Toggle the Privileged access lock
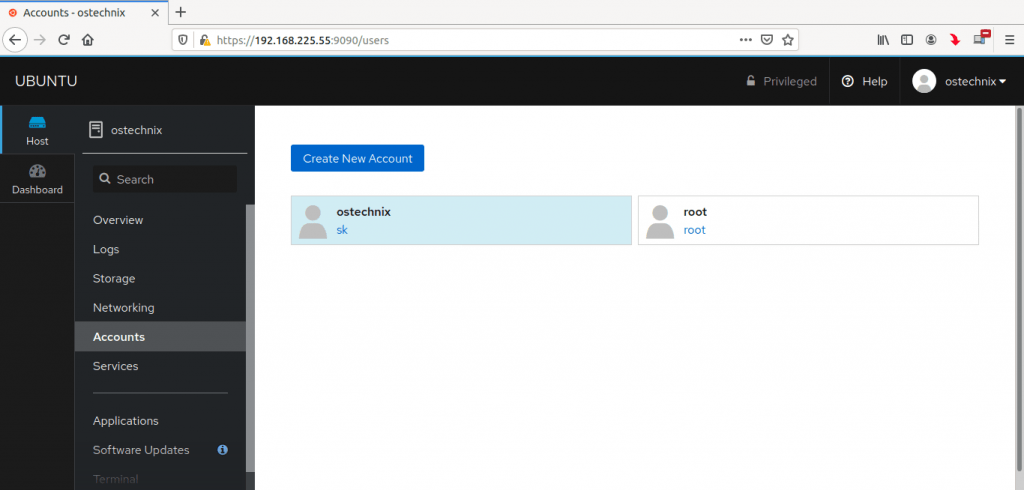Screen dimensions: 1024x490 [781, 81]
